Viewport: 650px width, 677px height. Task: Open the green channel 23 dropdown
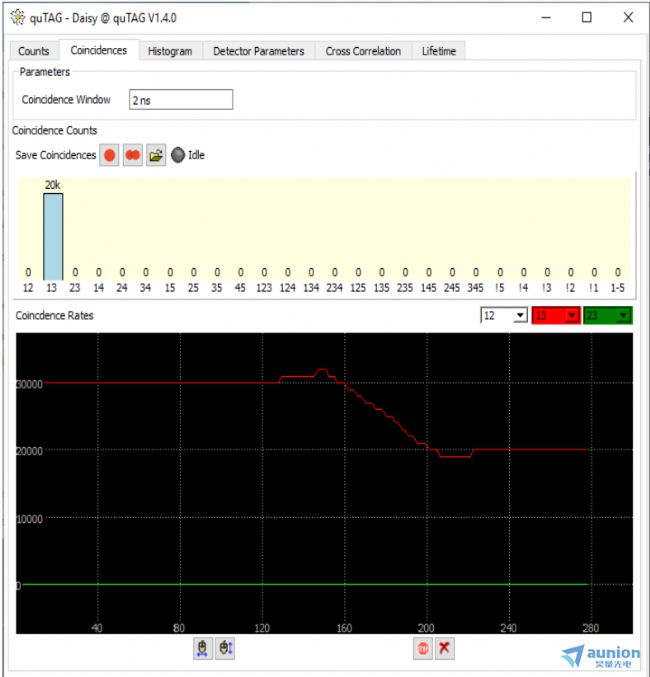coord(607,316)
